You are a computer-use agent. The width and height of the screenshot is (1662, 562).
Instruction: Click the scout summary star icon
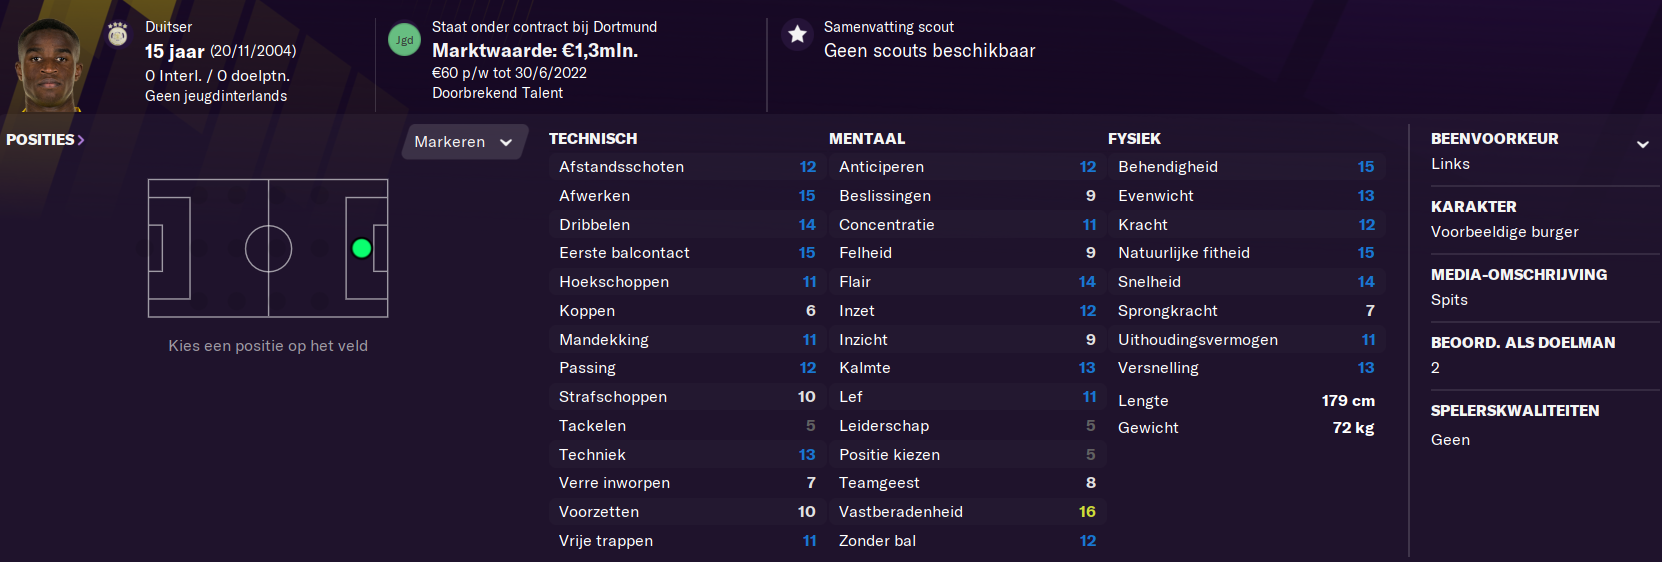[797, 35]
